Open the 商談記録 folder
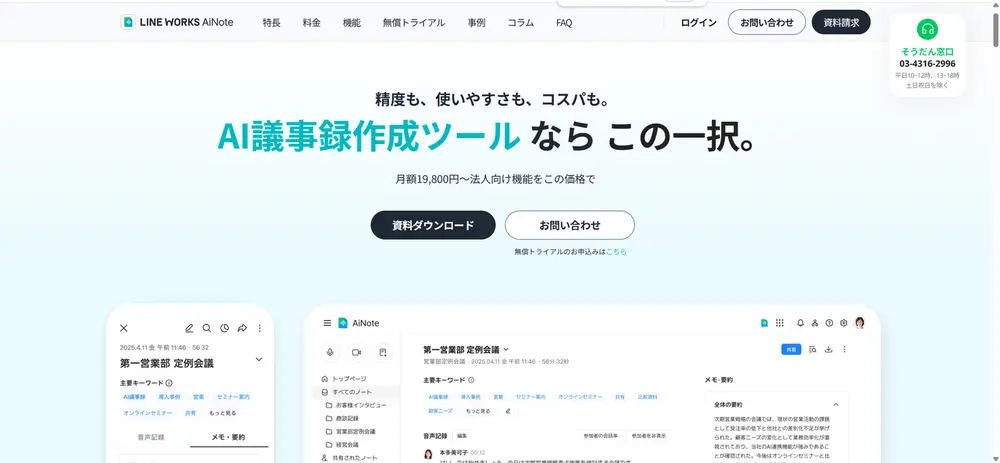 pyautogui.click(x=342, y=418)
